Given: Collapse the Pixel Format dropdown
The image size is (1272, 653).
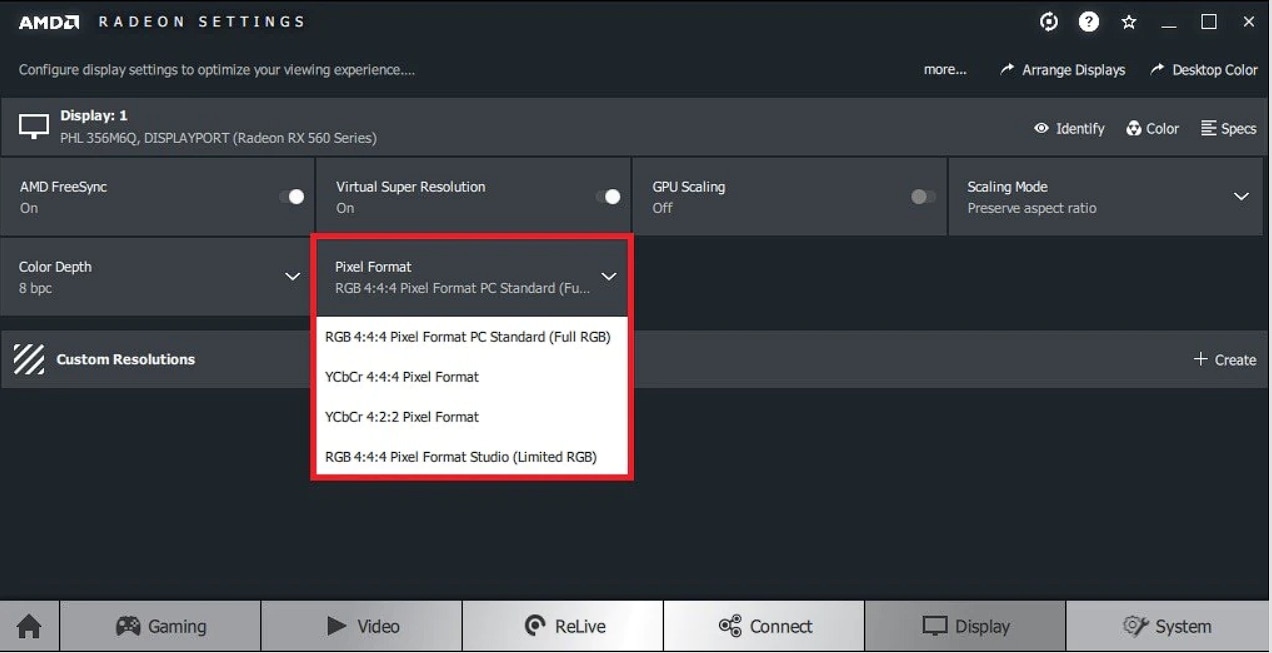Looking at the screenshot, I should tap(471, 277).
